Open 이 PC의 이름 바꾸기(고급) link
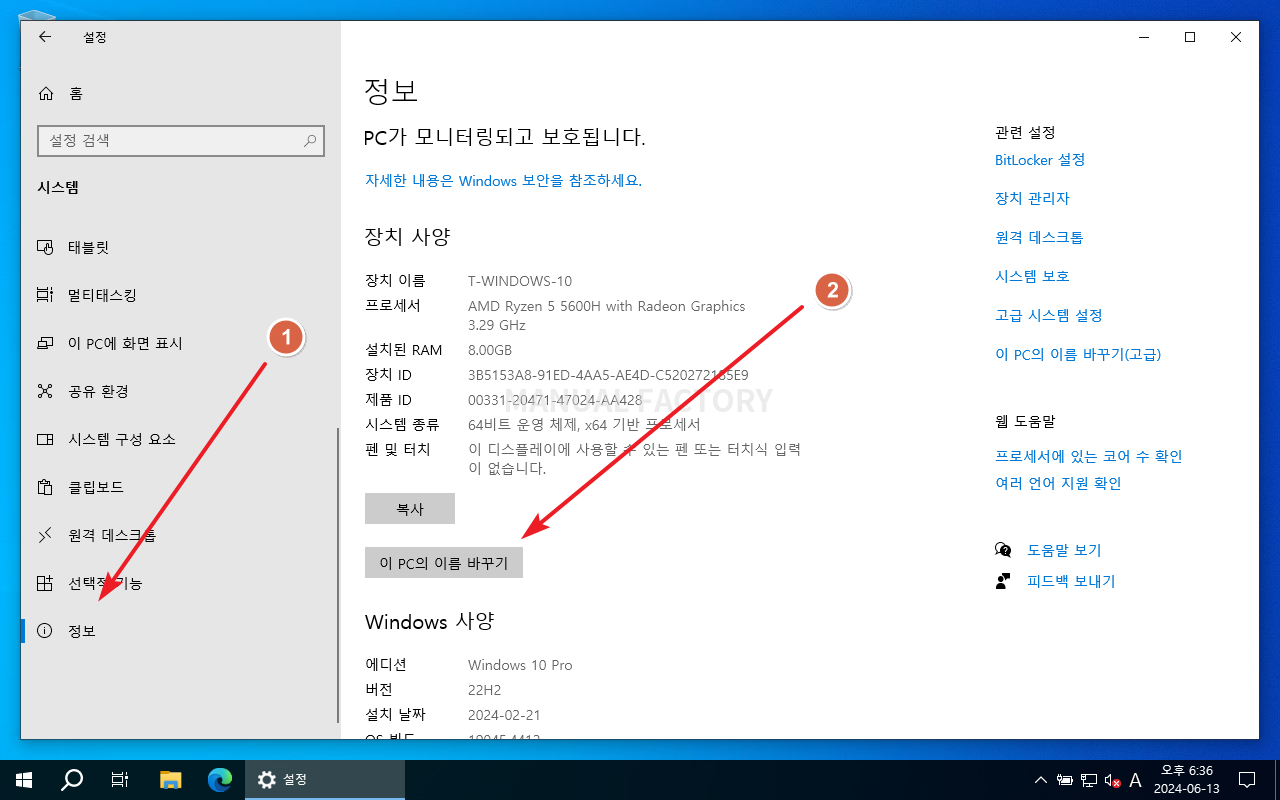 (1078, 355)
